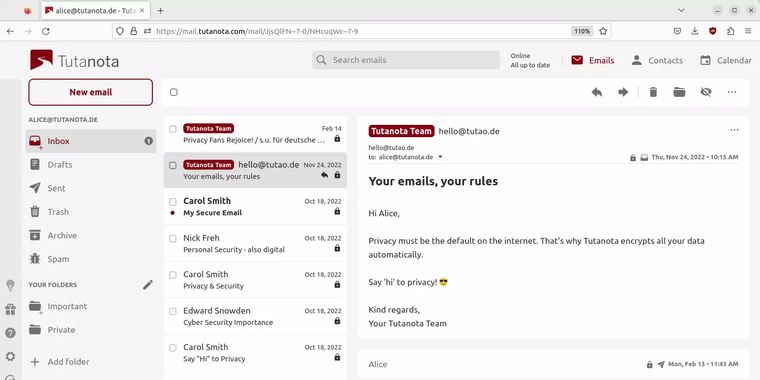Mark unread with the crossed-eye icon
Image resolution: width=760 pixels, height=380 pixels.
[706, 92]
